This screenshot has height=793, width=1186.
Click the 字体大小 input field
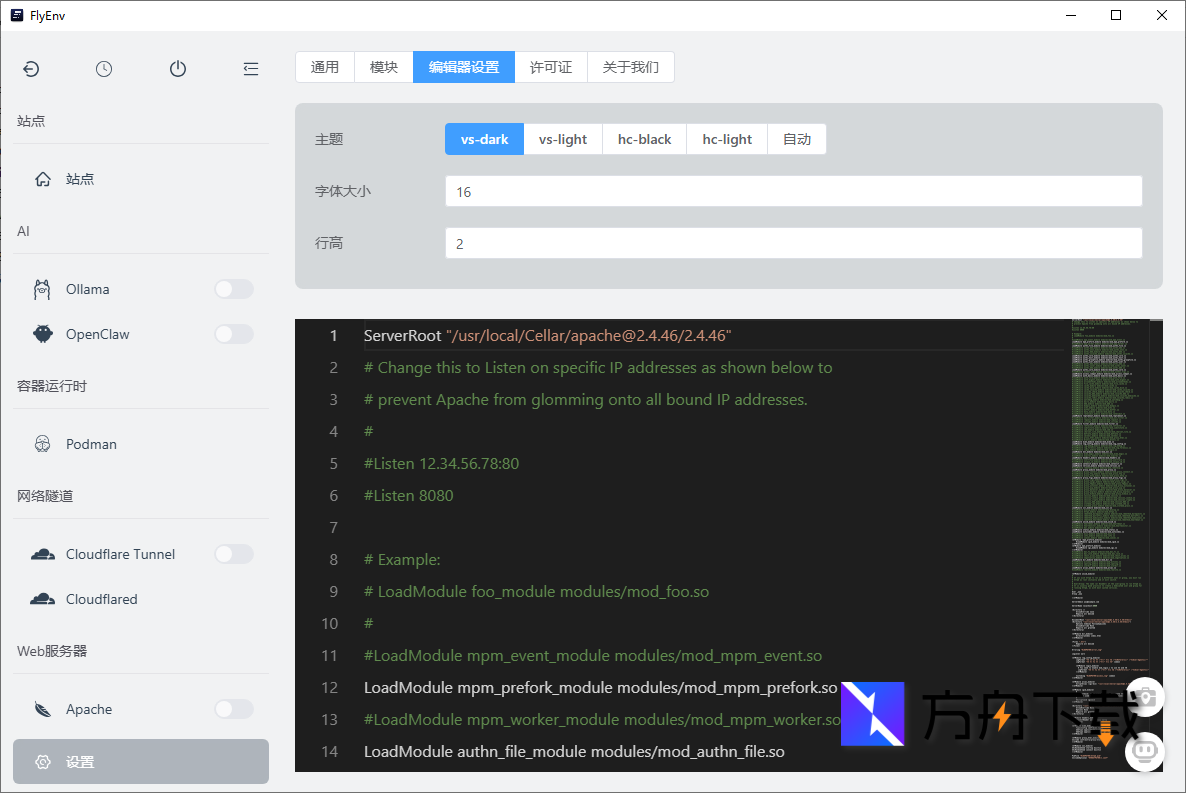coord(793,191)
